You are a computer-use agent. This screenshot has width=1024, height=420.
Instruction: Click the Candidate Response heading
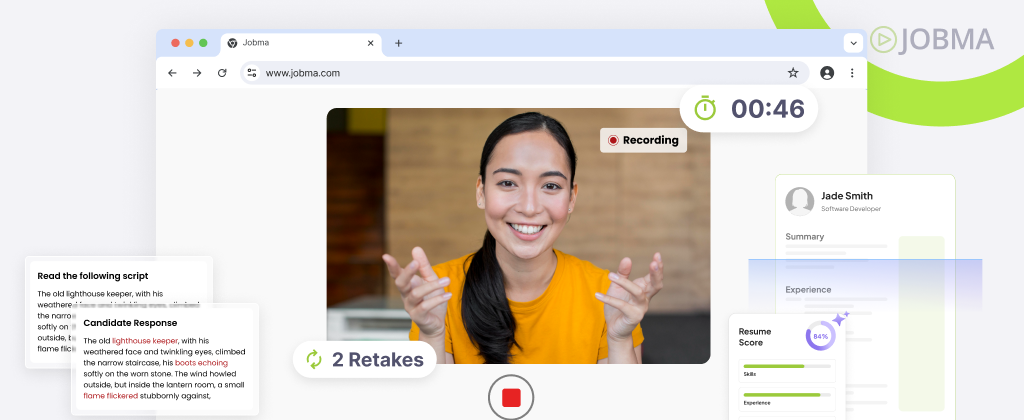[130, 323]
